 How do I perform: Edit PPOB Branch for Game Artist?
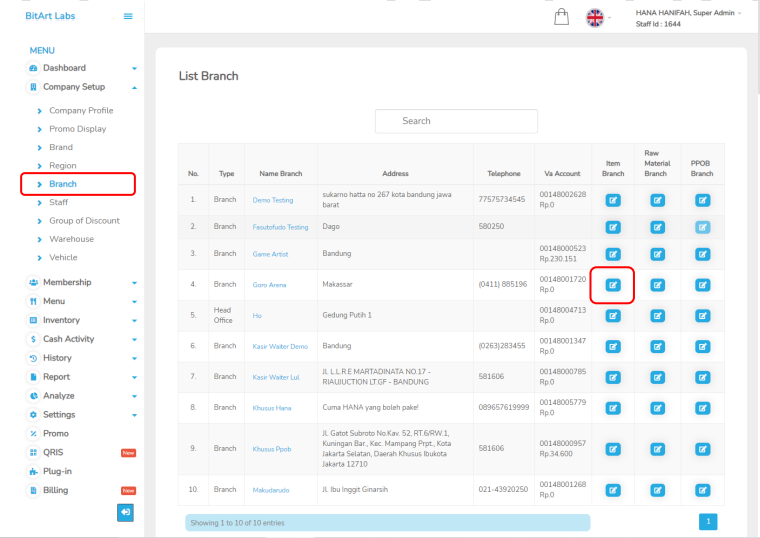point(701,254)
